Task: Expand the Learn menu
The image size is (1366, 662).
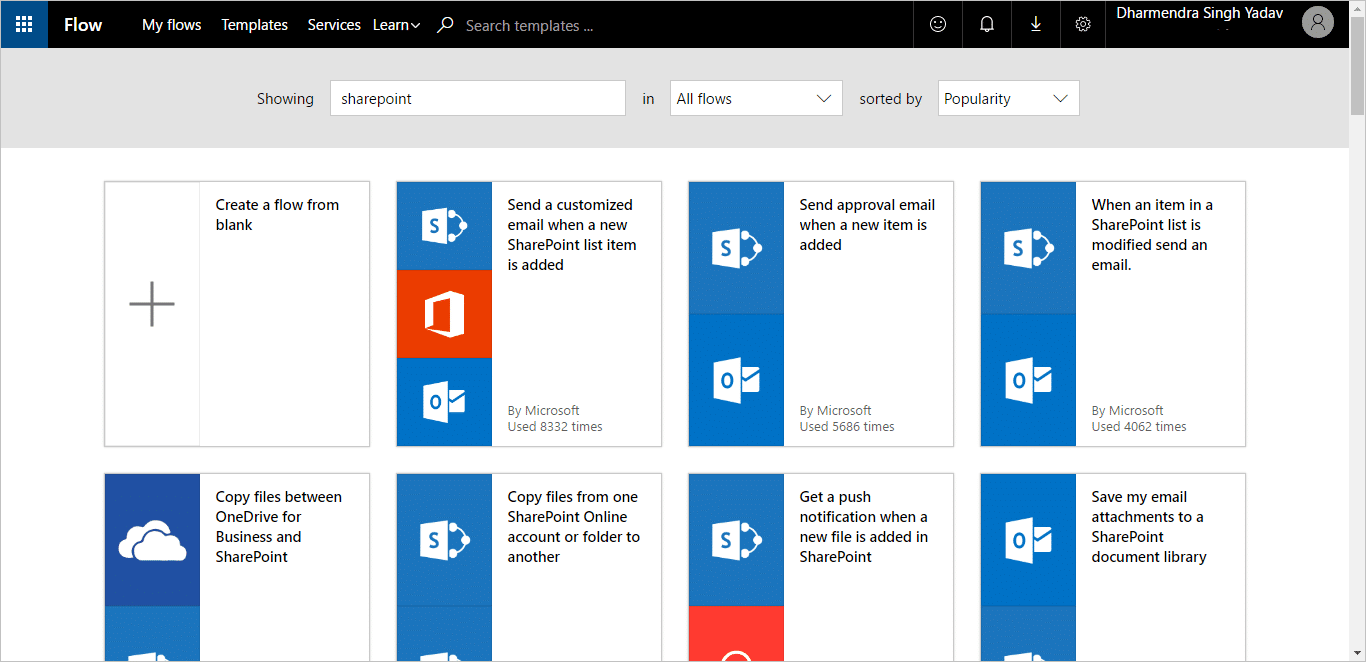Action: click(396, 25)
